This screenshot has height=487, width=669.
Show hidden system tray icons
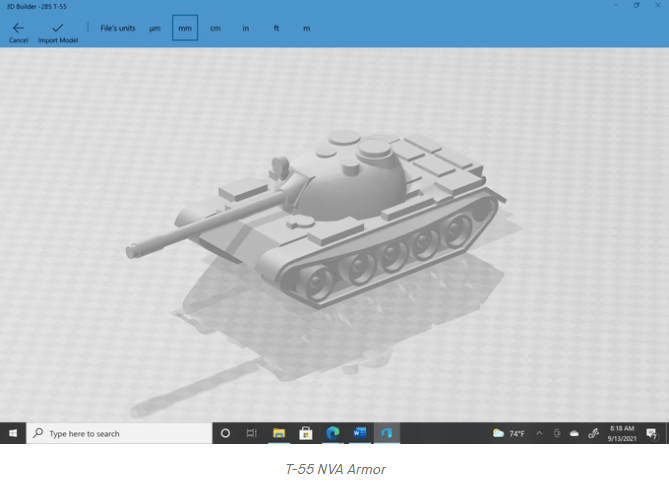[x=540, y=433]
